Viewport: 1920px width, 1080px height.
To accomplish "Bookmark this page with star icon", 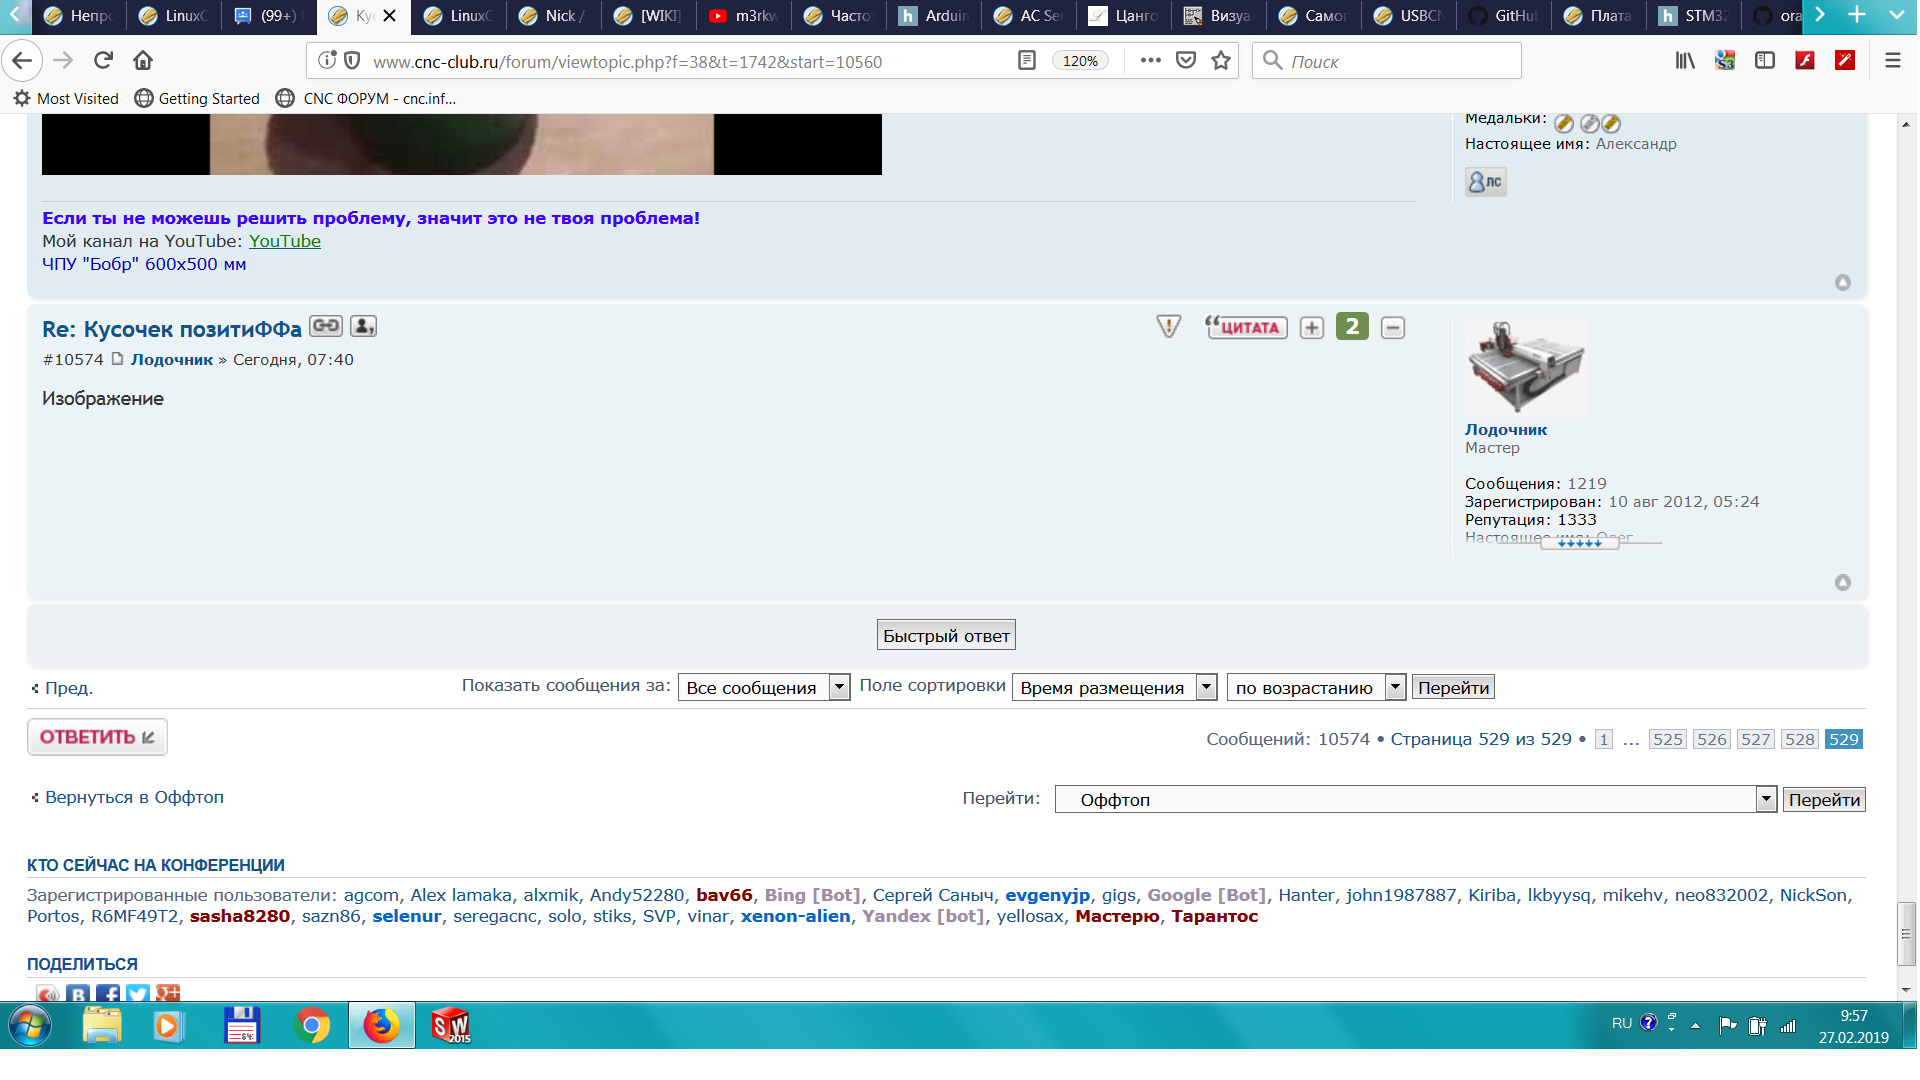I will coord(1220,61).
